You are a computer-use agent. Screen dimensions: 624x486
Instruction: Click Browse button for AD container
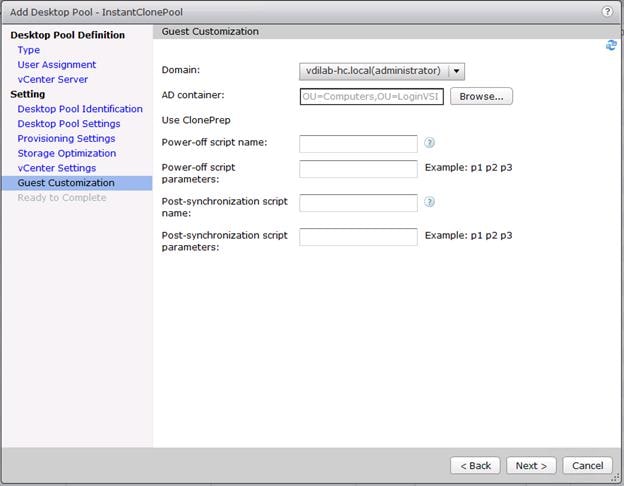tap(481, 96)
